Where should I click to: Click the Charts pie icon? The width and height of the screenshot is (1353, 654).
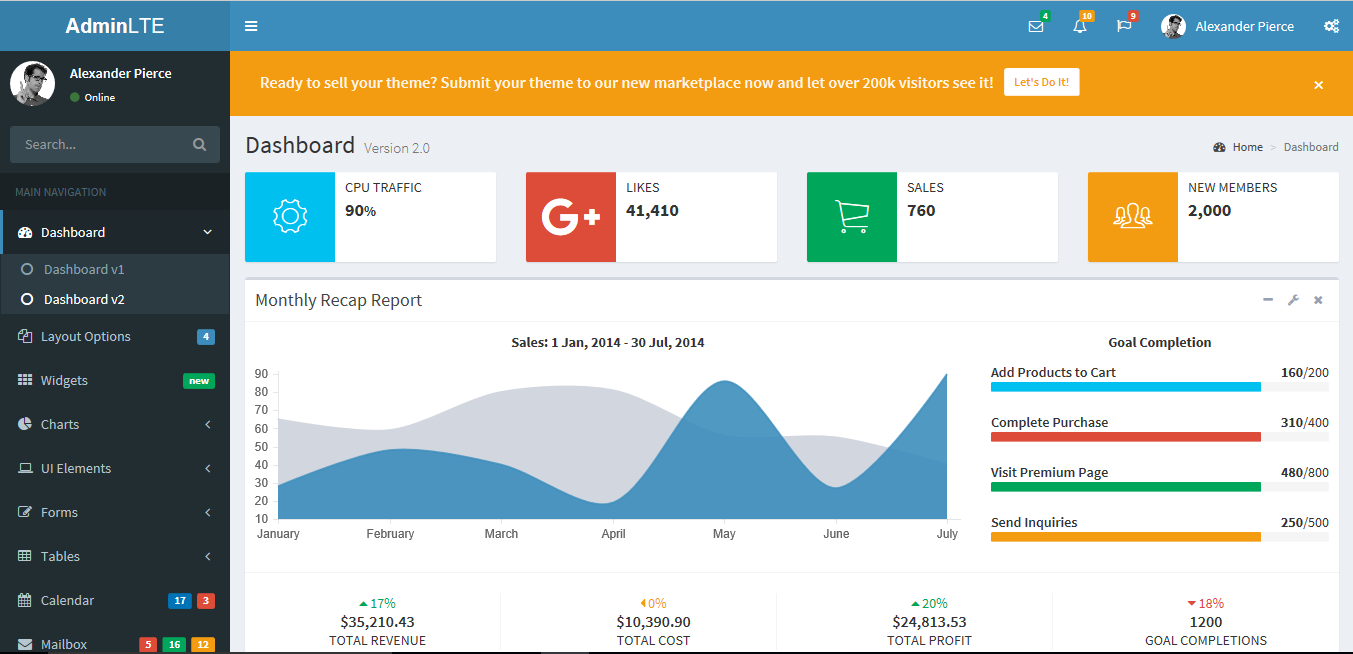coord(25,424)
